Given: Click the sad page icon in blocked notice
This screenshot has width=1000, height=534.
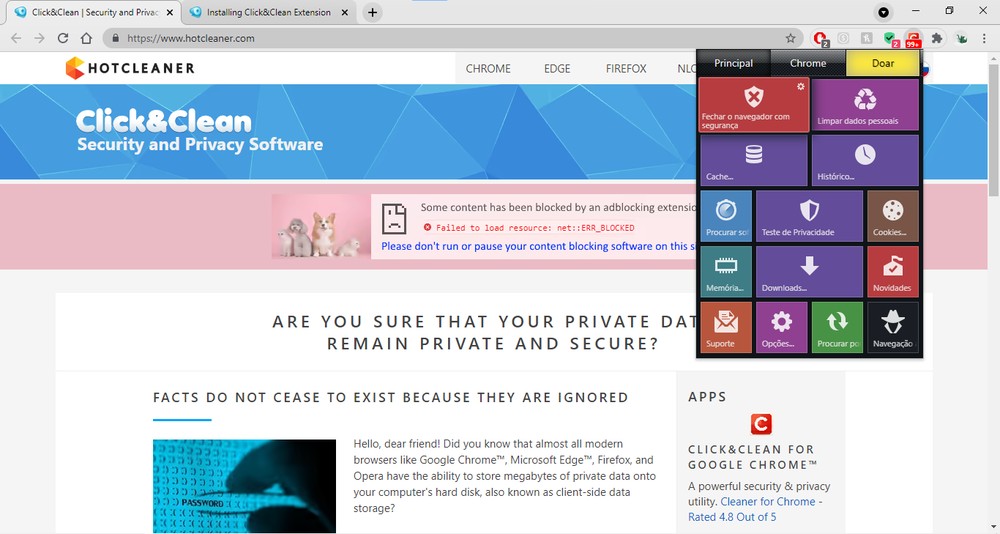Looking at the screenshot, I should point(394,219).
